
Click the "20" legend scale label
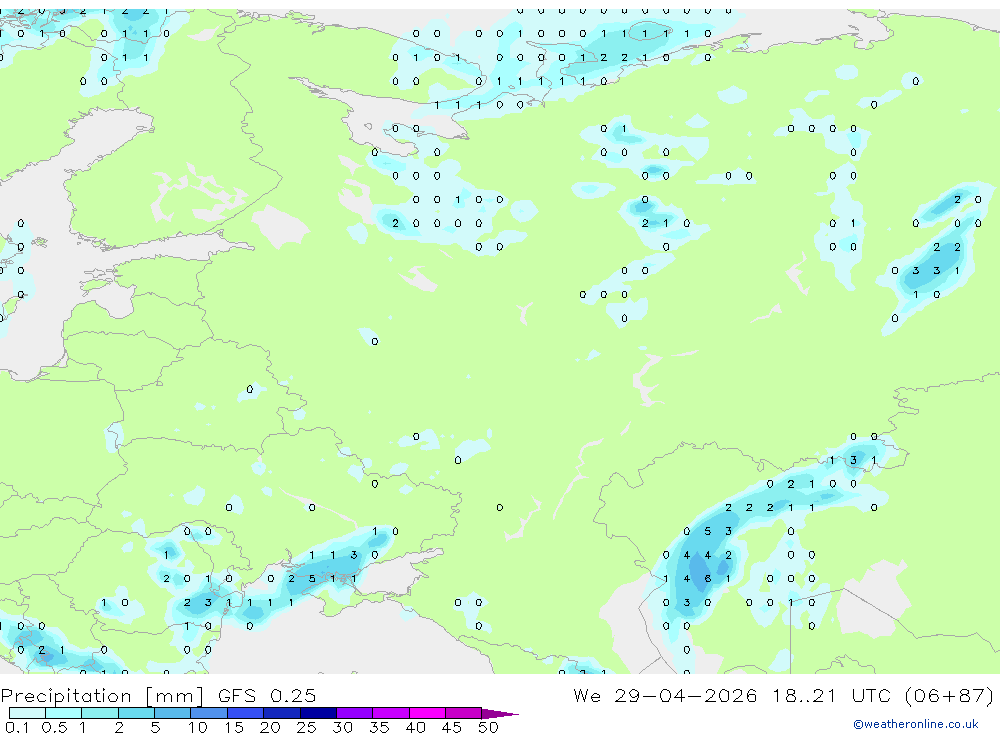(270, 727)
